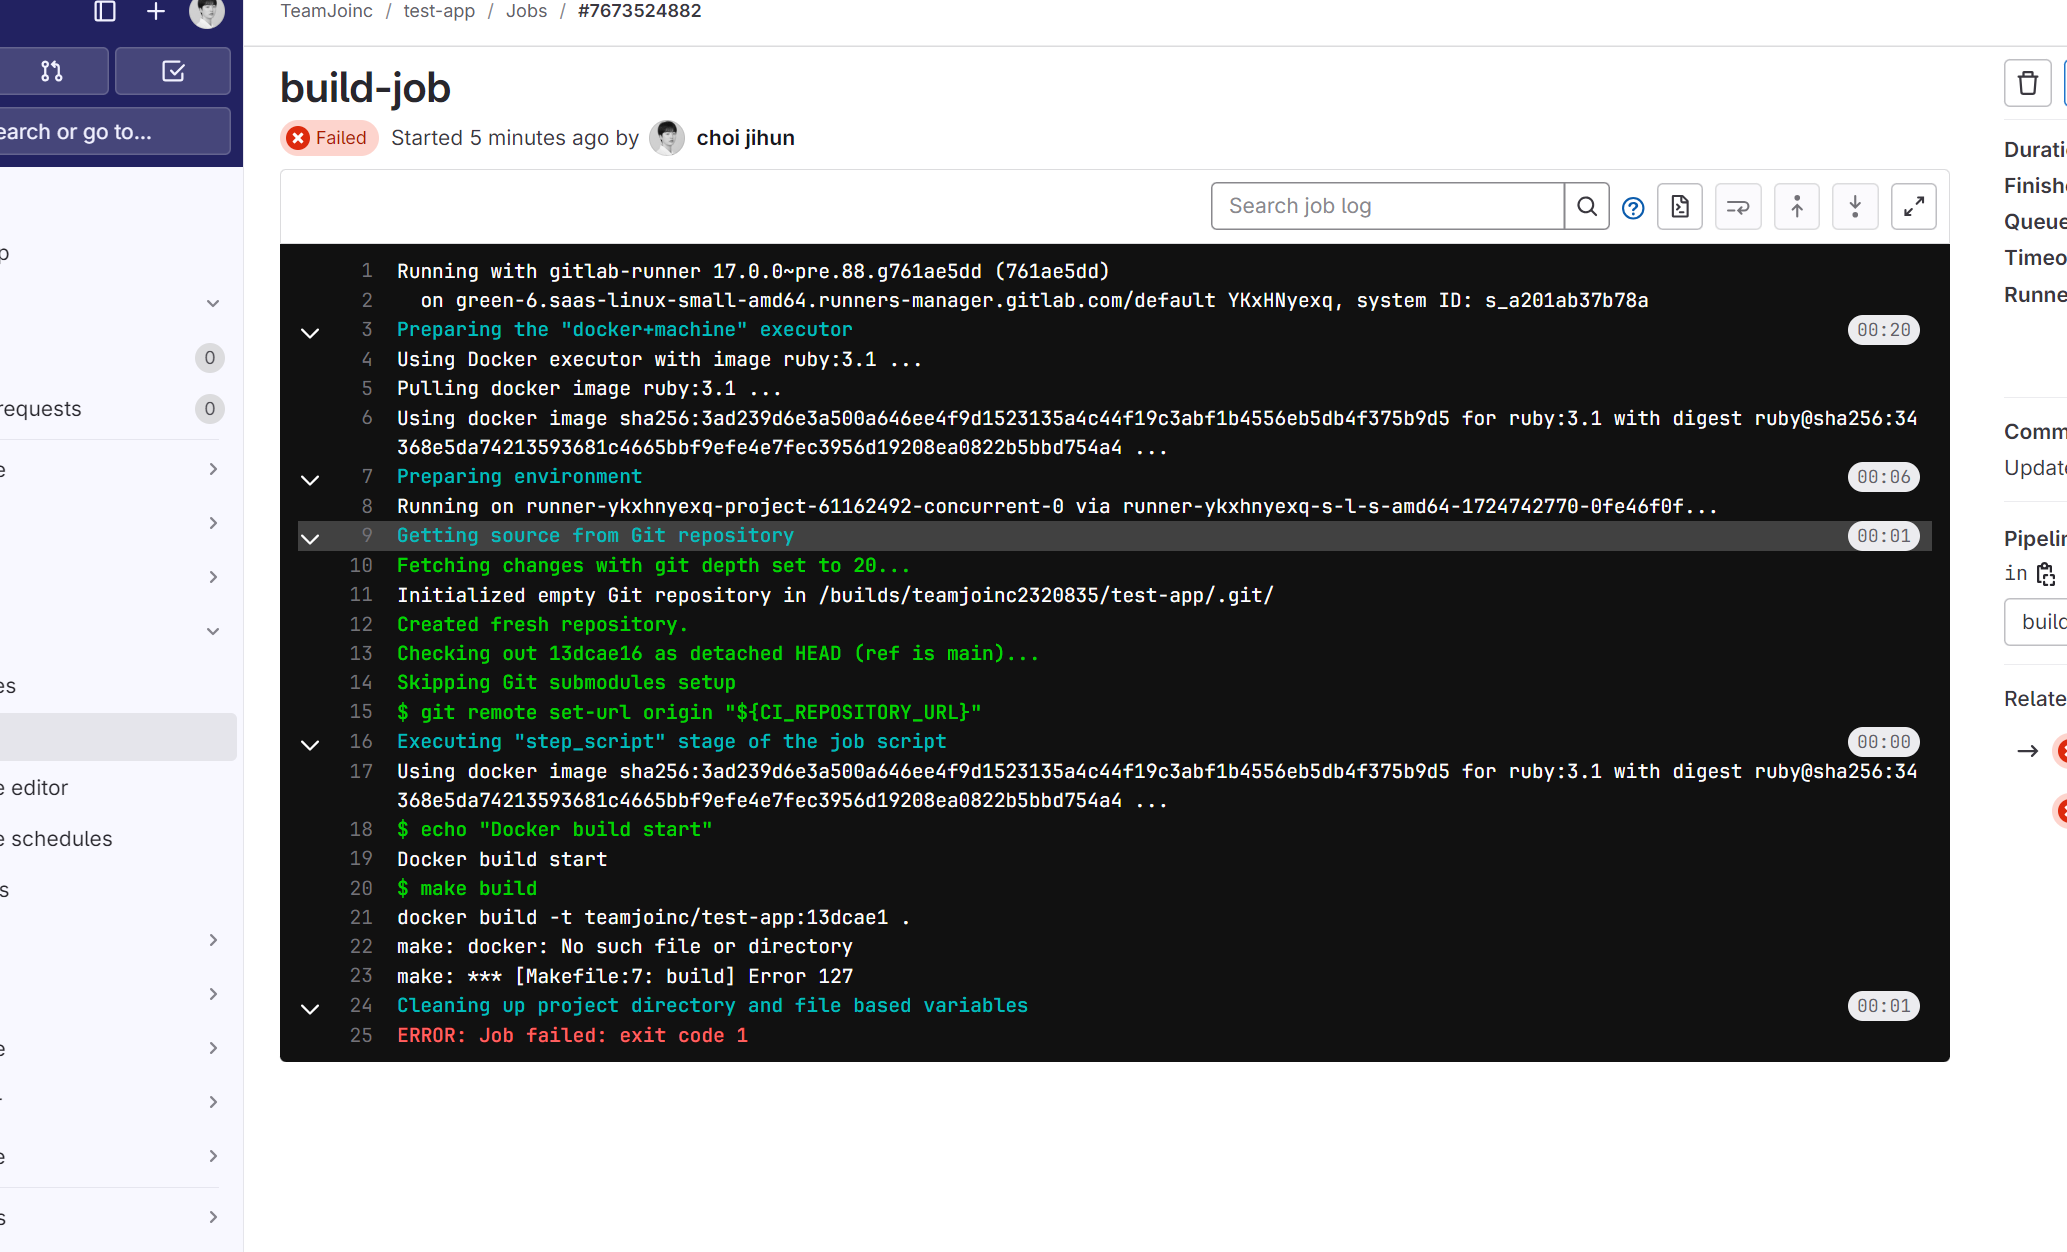
Task: Click line number 25 in log
Action: coord(361,1035)
